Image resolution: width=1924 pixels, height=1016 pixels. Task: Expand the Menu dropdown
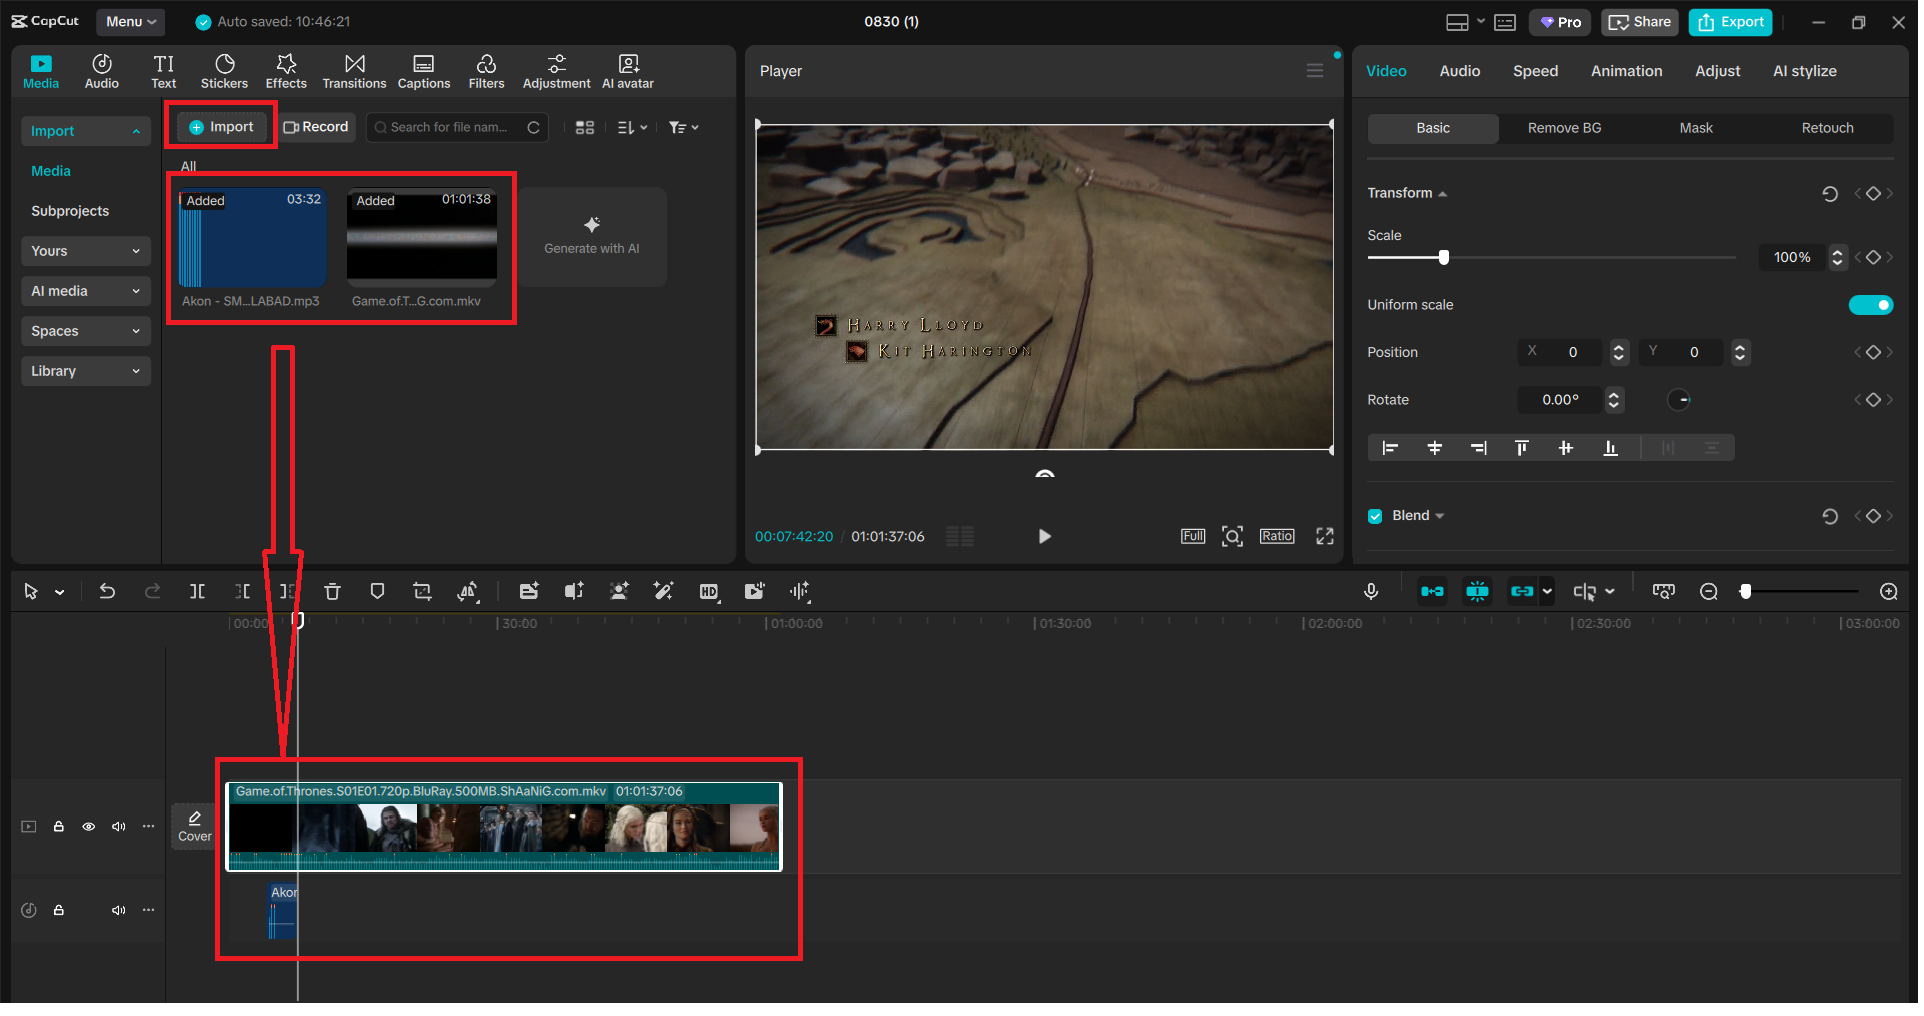[x=131, y=22]
